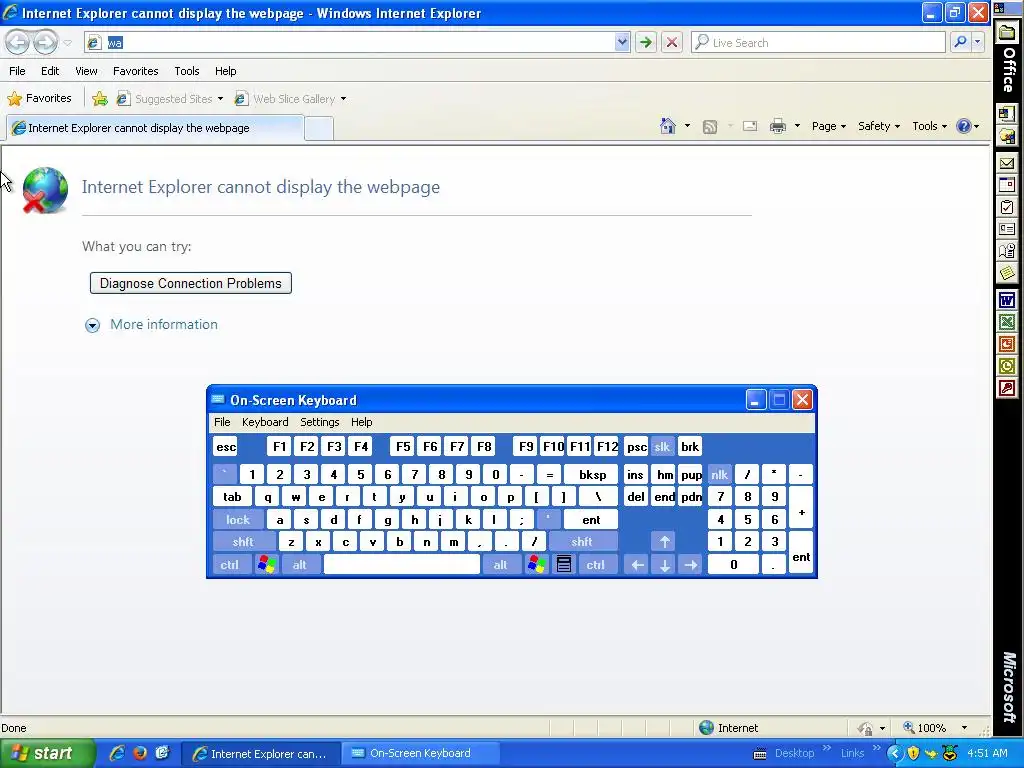
Task: Click the red Stop loading button
Action: [671, 42]
